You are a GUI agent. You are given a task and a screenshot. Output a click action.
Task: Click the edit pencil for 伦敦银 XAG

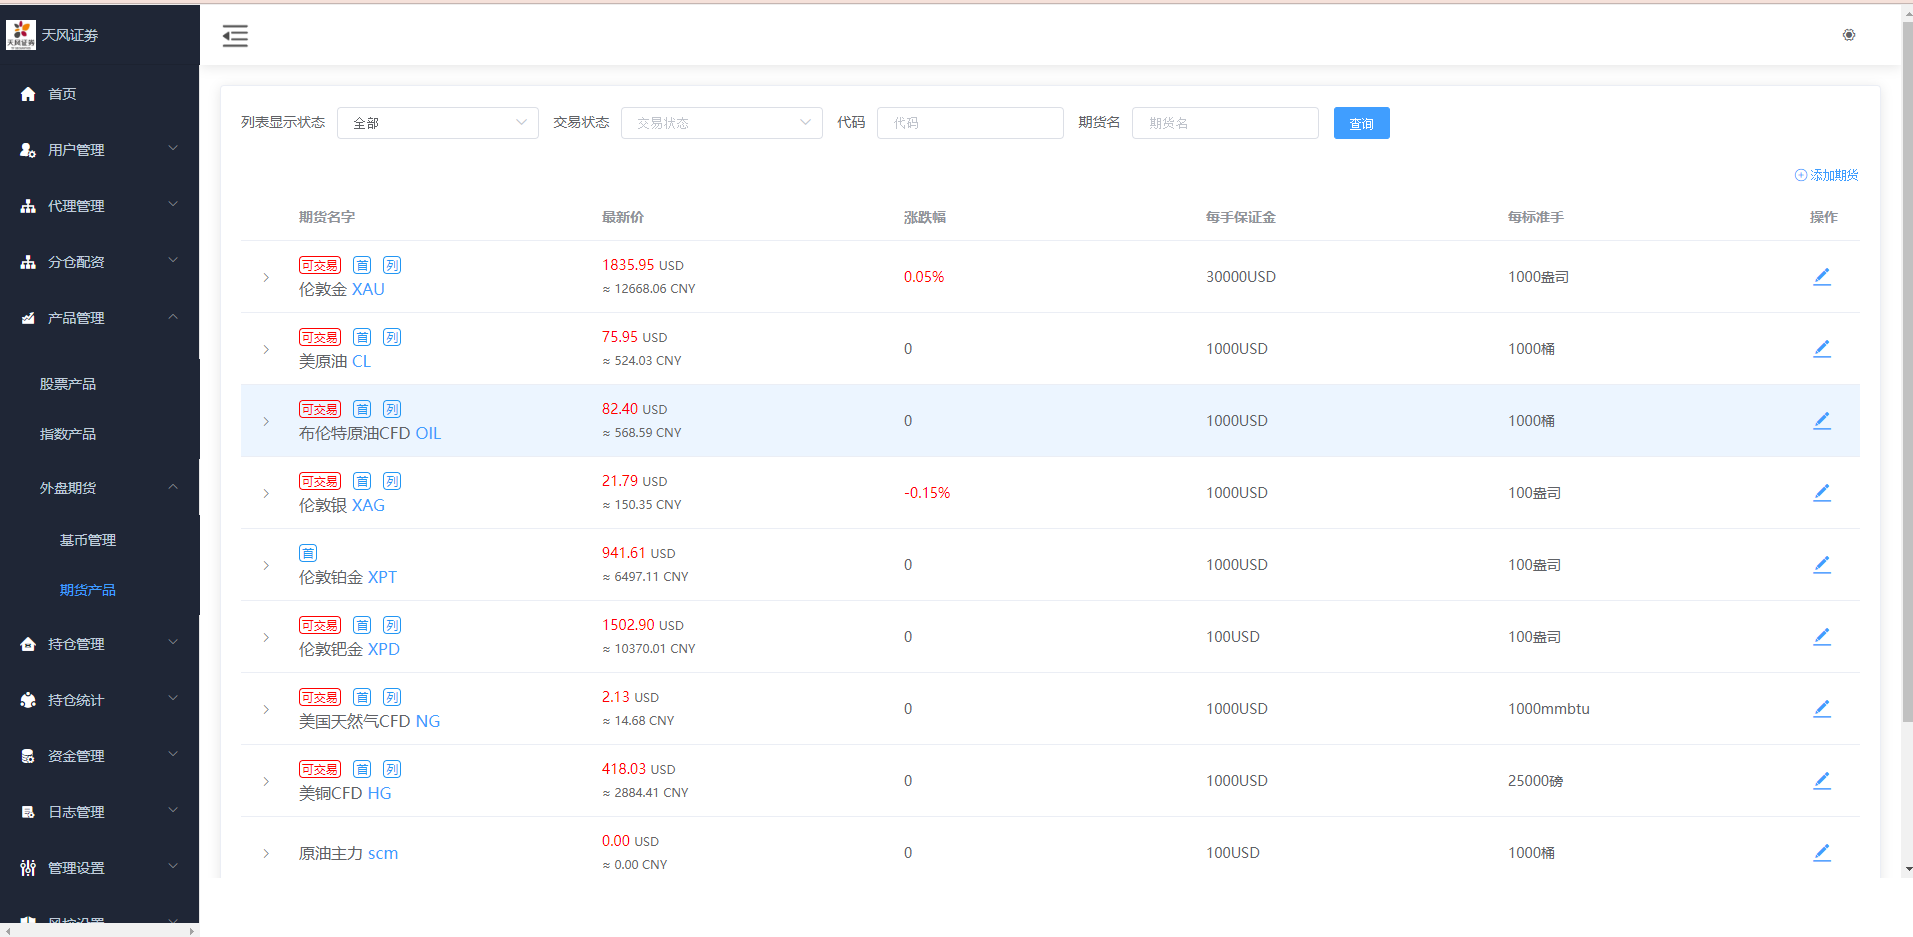pos(1821,493)
